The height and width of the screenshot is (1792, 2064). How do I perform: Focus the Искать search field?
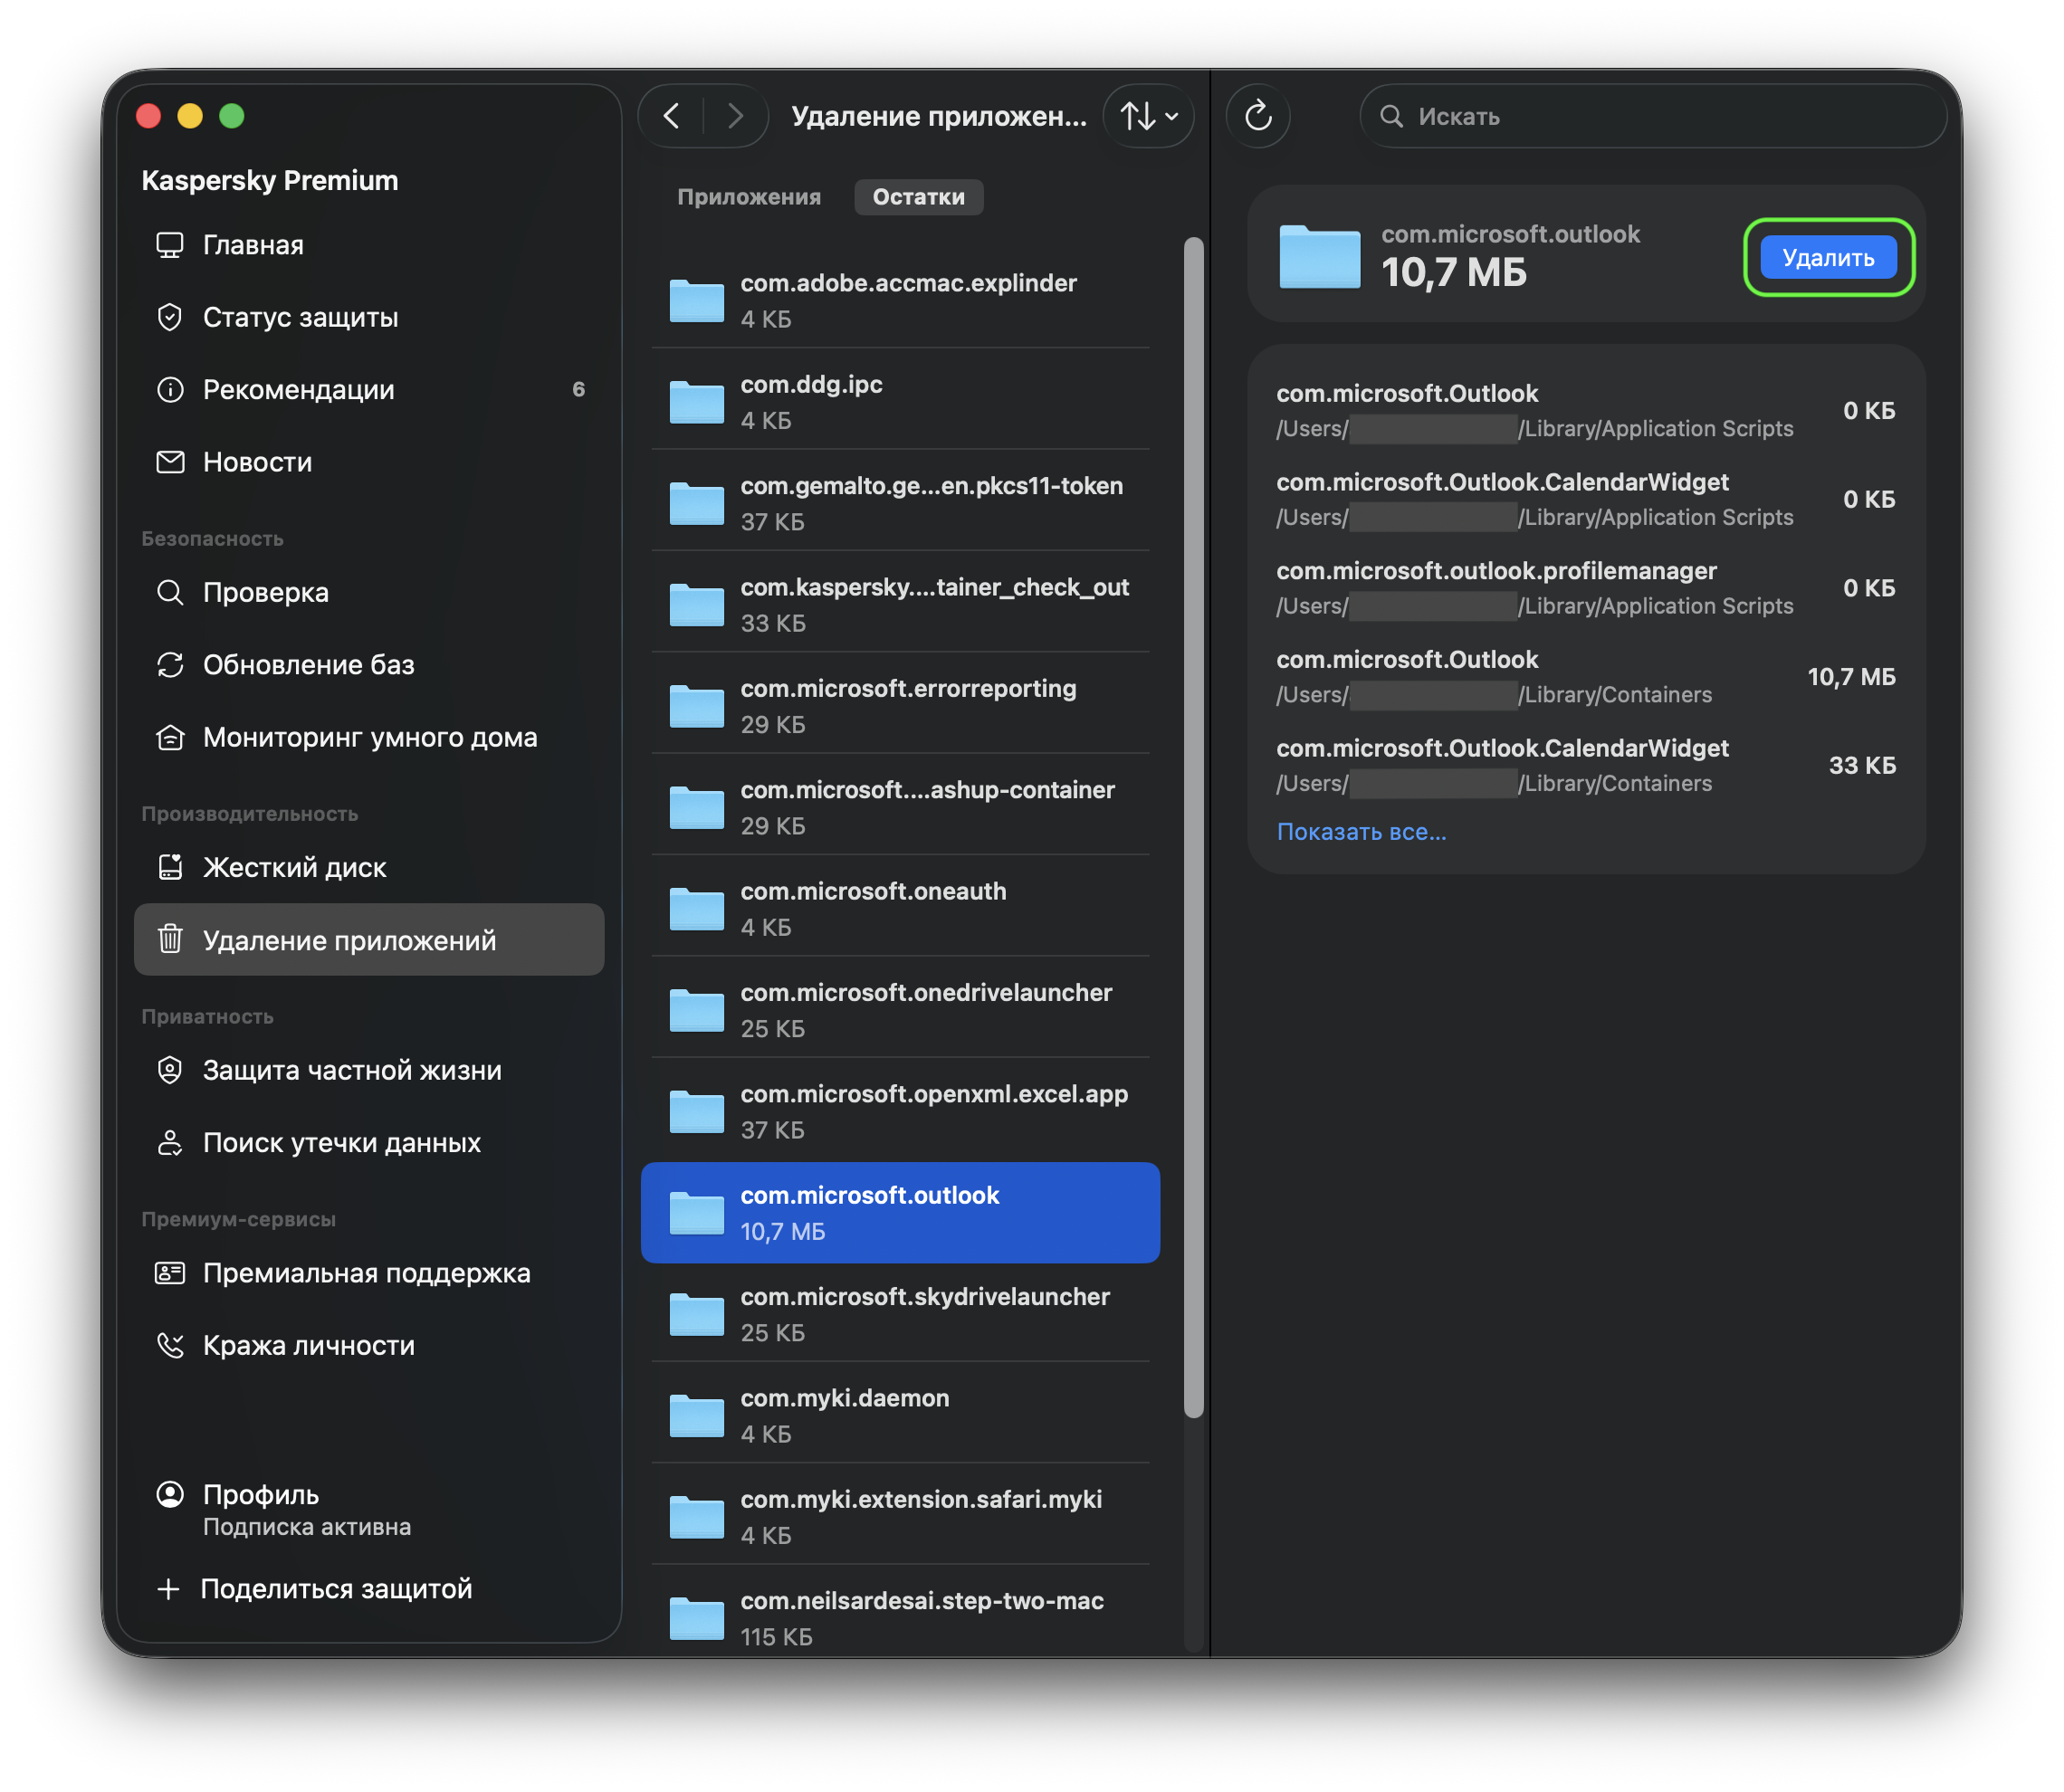(x=1653, y=116)
